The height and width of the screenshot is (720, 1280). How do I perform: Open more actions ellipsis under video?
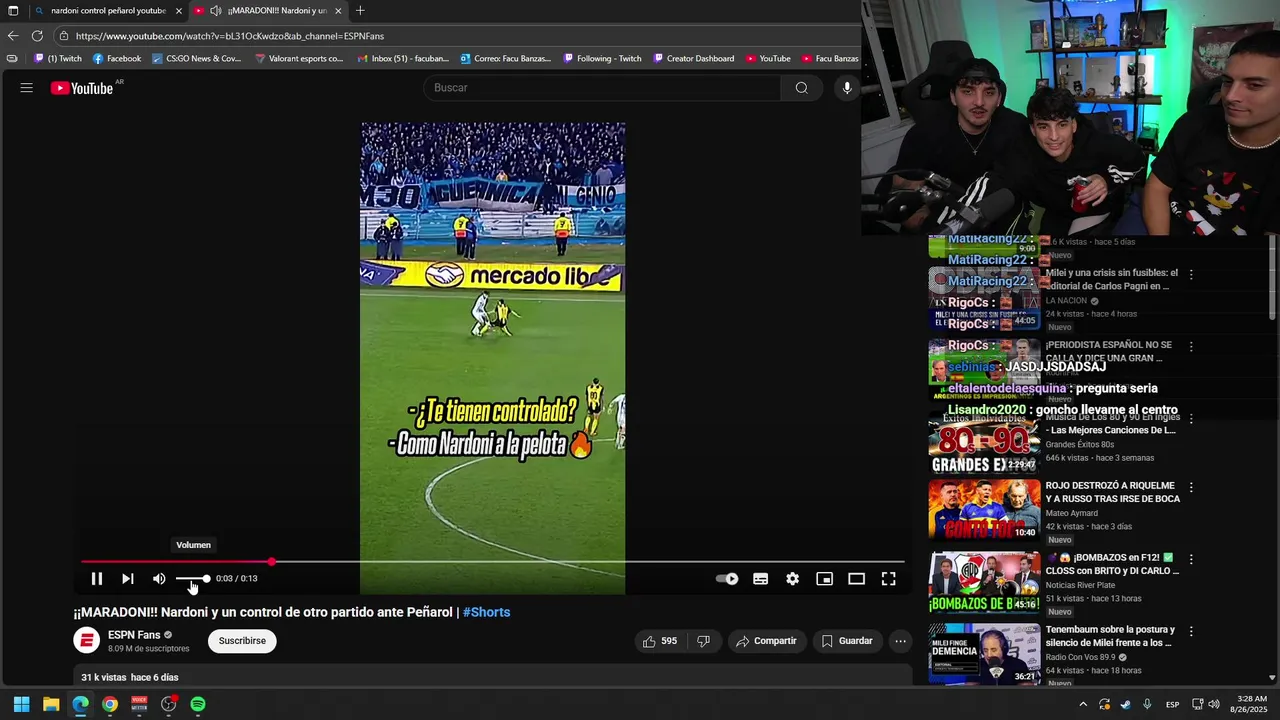click(x=901, y=641)
